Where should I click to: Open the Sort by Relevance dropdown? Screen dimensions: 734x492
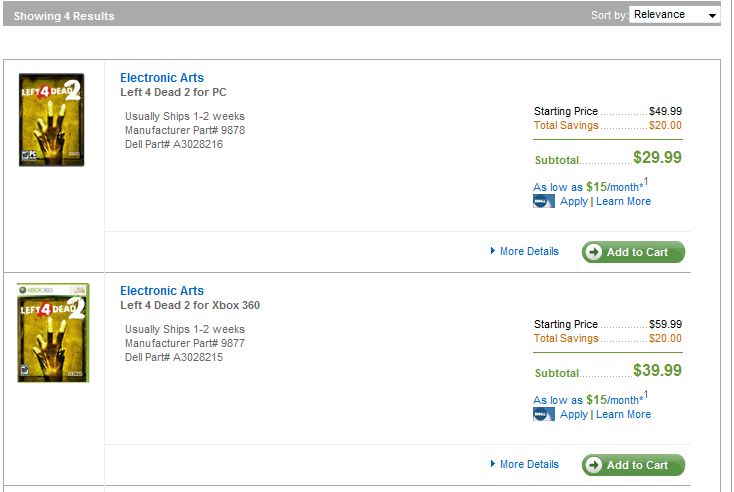(x=675, y=15)
